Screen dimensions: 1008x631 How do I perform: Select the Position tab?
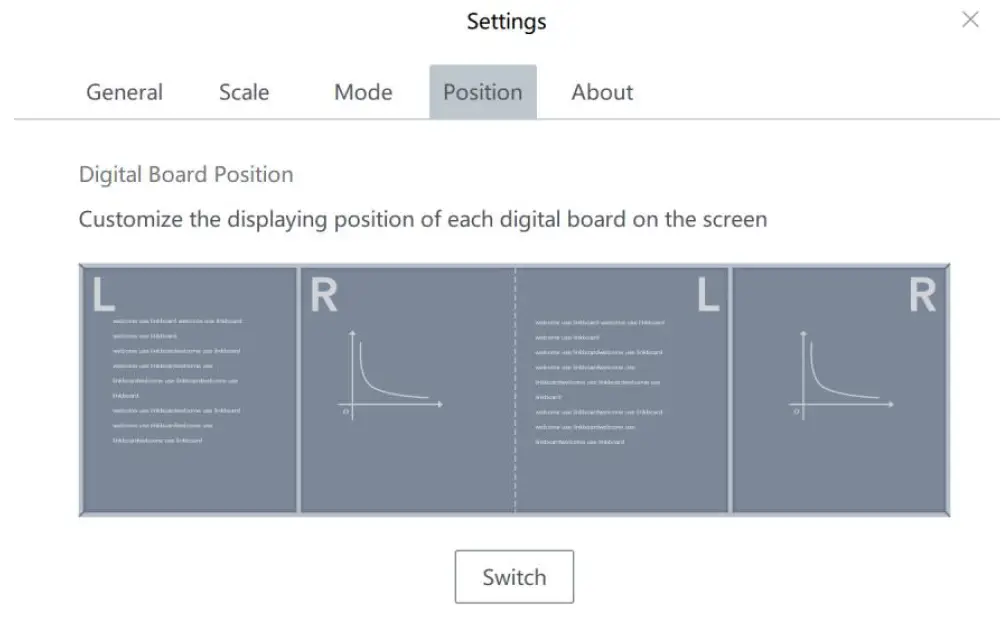tap(483, 92)
